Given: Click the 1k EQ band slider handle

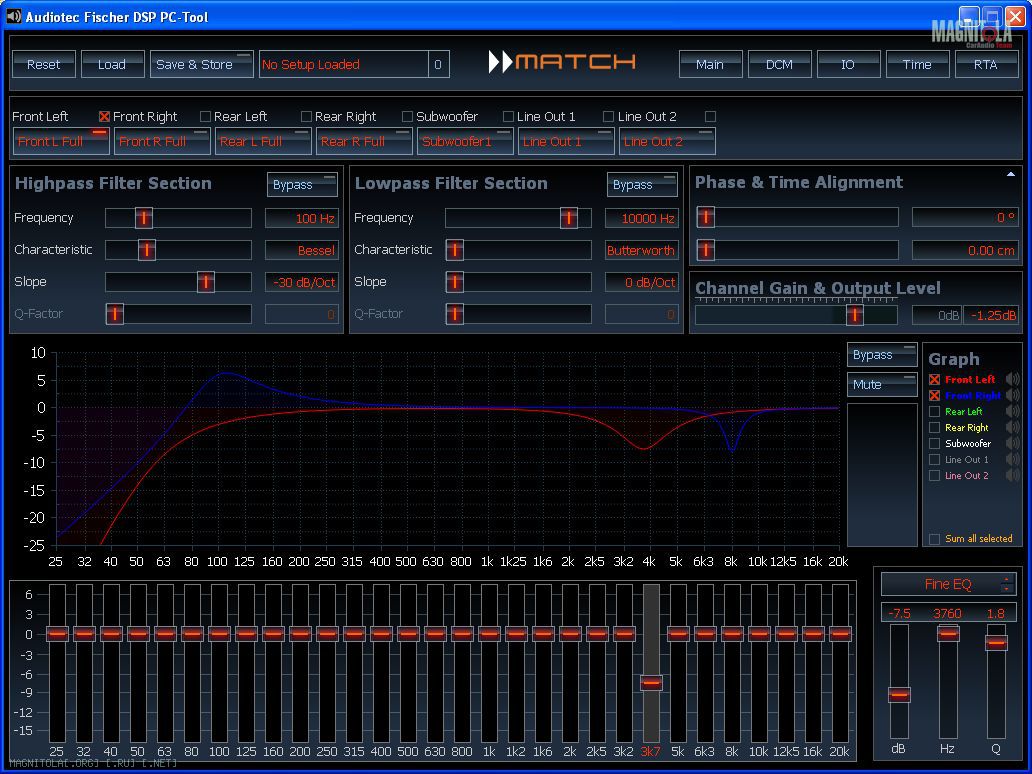Looking at the screenshot, I should [x=489, y=634].
